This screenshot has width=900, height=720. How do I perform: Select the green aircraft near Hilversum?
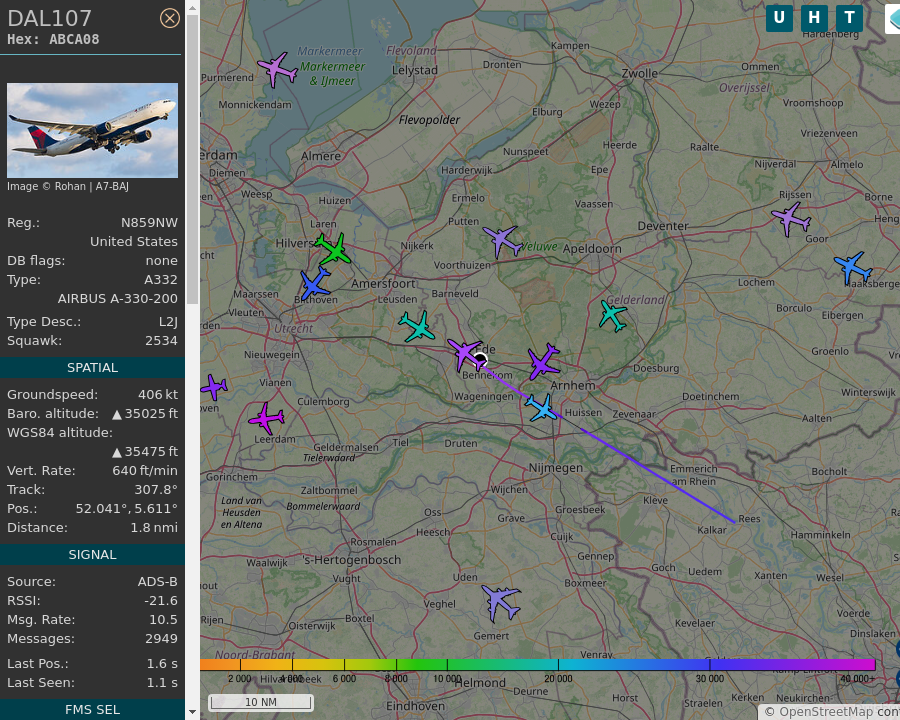tap(333, 249)
